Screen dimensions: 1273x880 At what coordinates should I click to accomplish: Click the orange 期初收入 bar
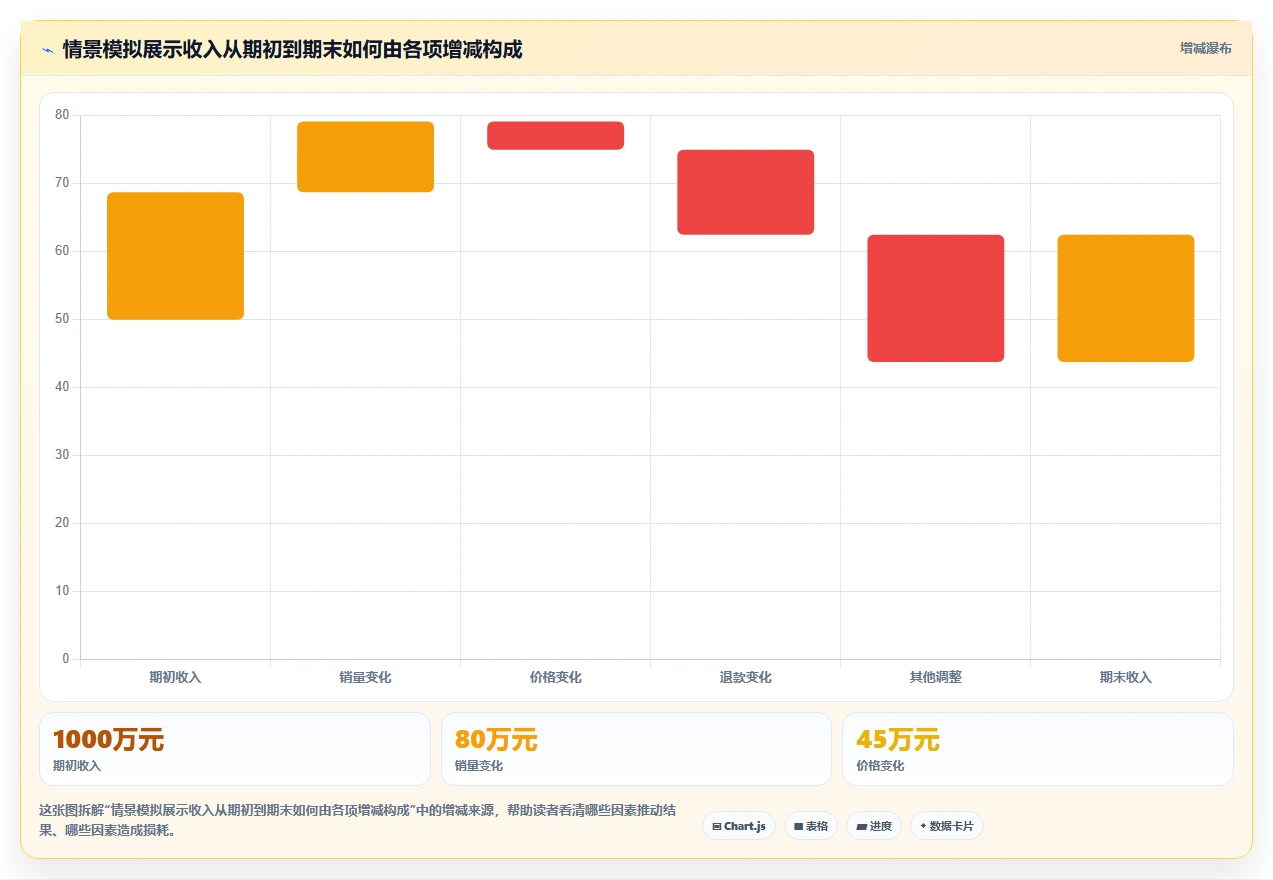pos(175,256)
